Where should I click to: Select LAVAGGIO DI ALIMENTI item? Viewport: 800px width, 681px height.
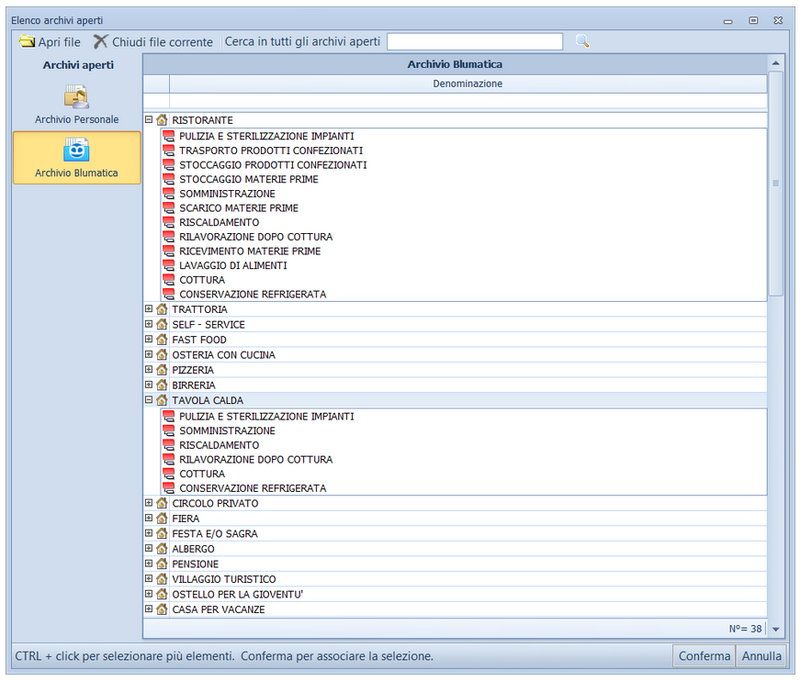coord(233,266)
